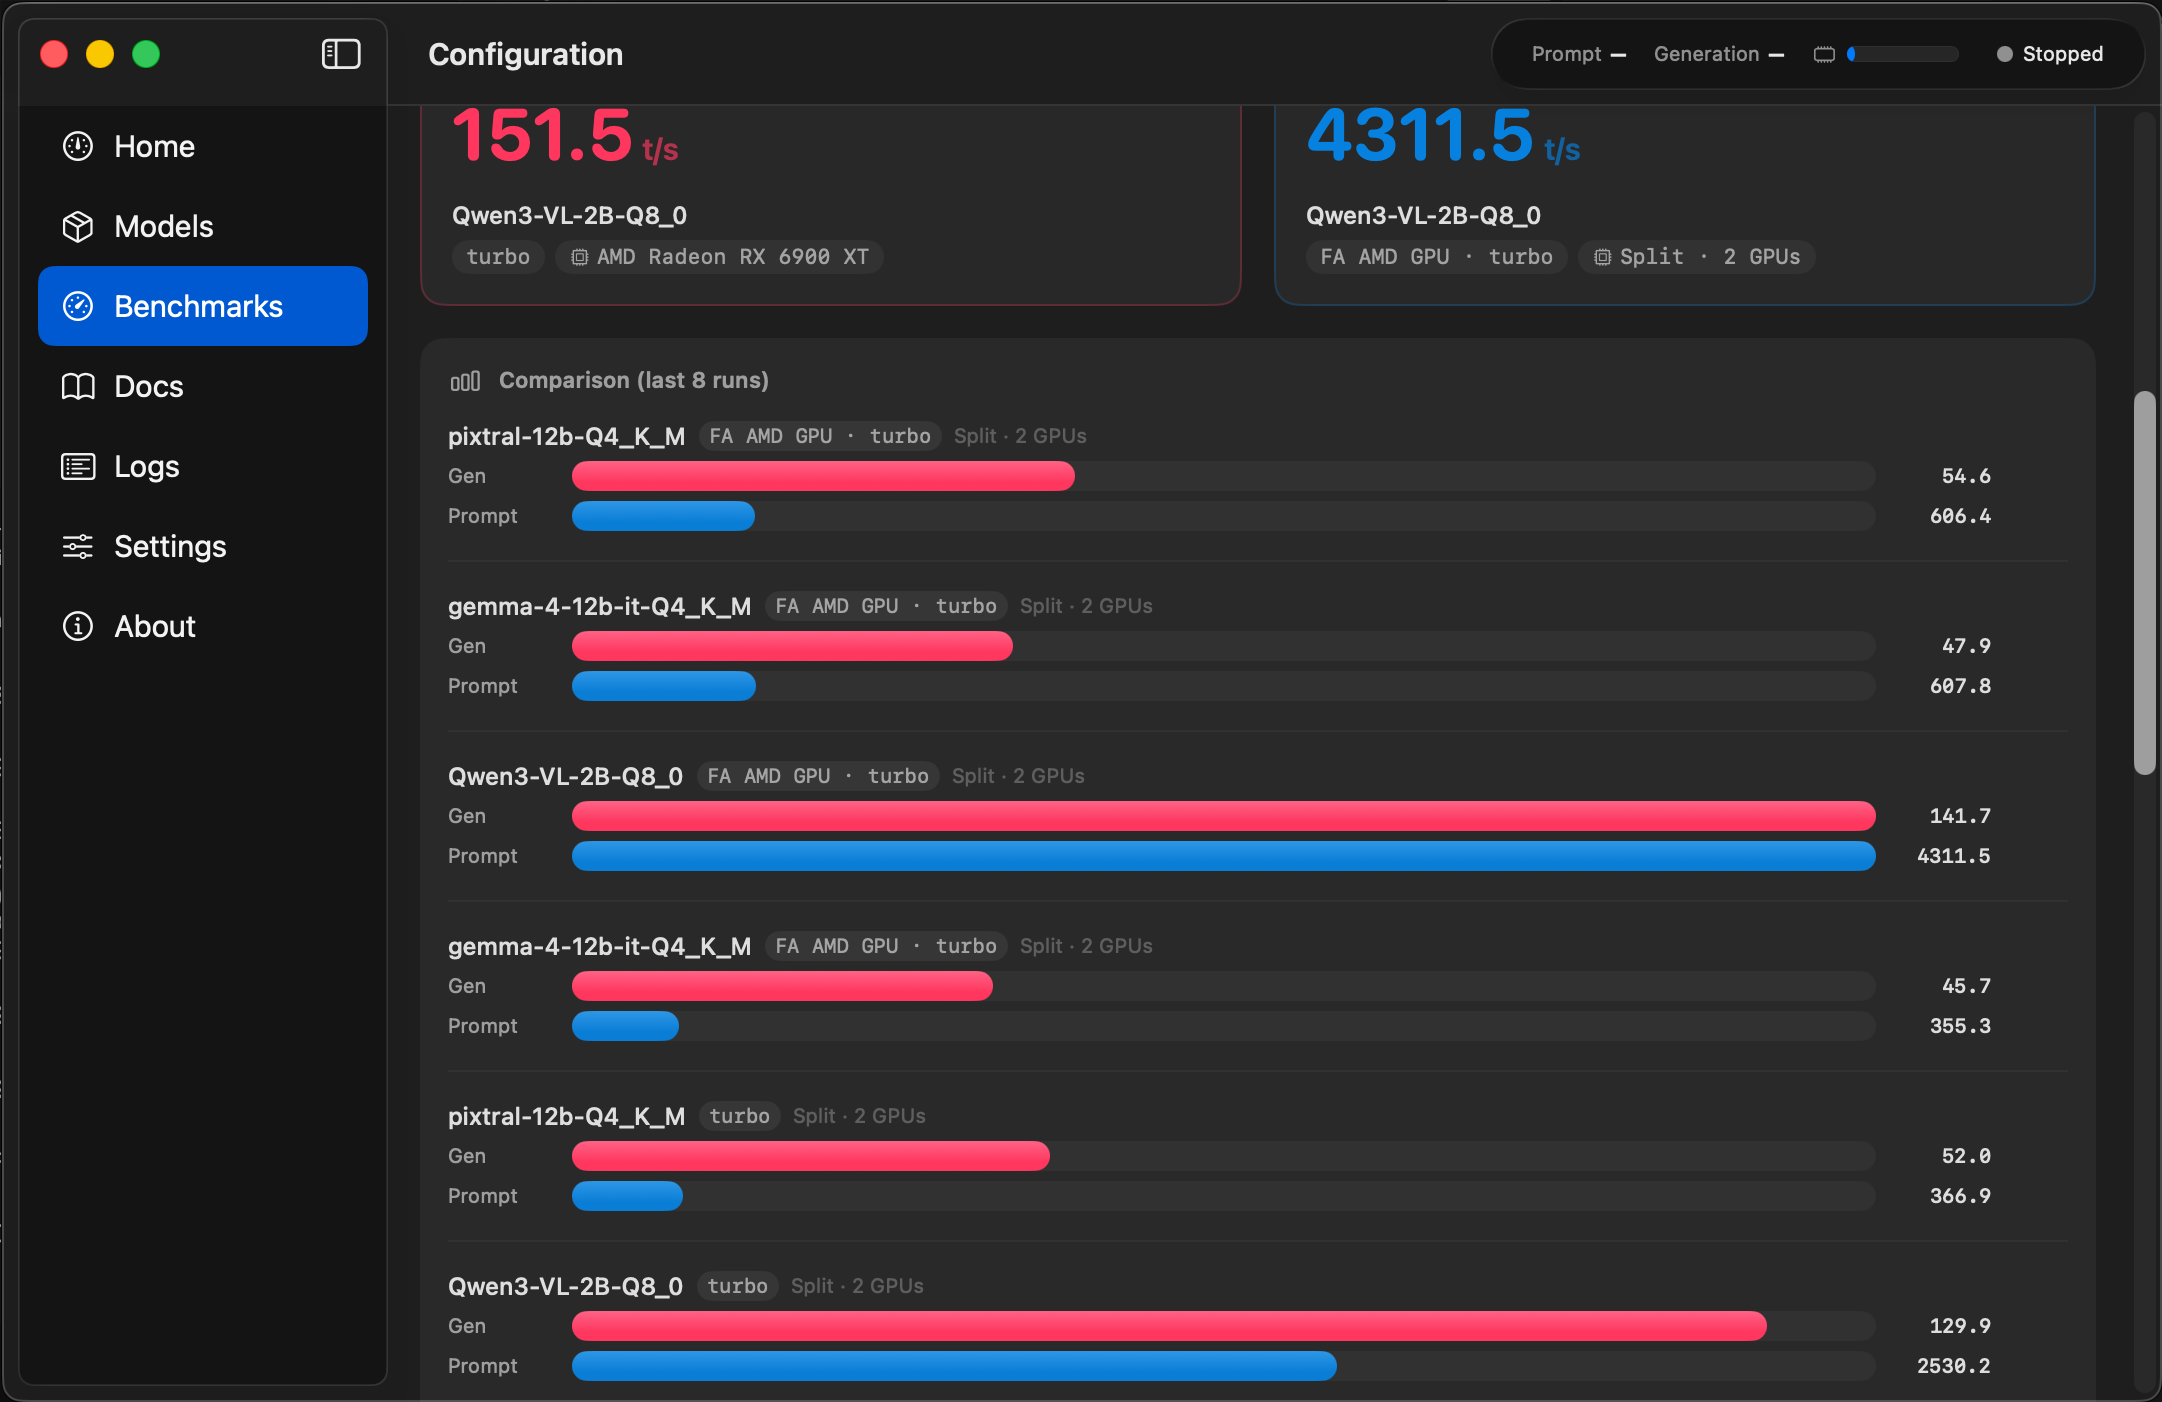Viewport: 2162px width, 1402px height.
Task: Click the 151.5 t/s generation value
Action: point(565,136)
